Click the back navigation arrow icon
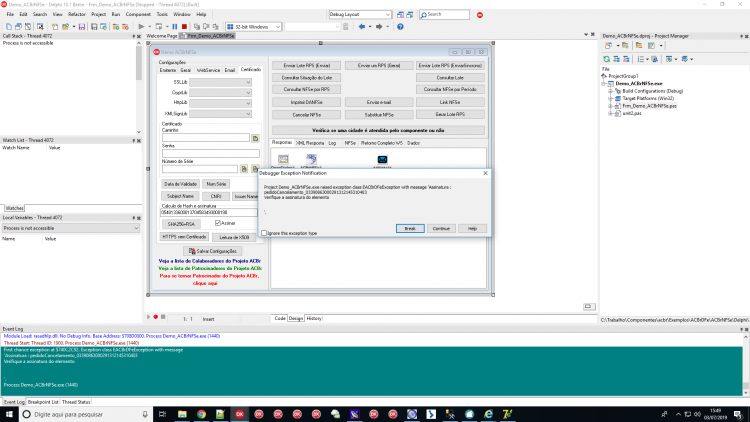750x422 pixels. pyautogui.click(x=362, y=27)
